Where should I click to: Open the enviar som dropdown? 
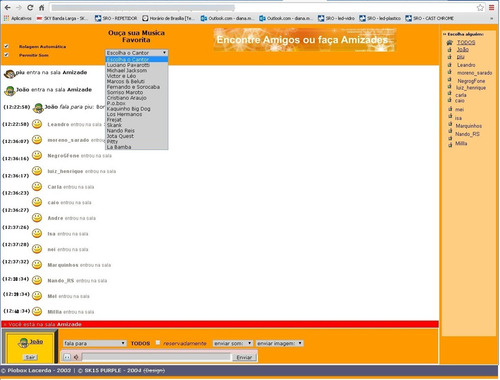[x=232, y=343]
